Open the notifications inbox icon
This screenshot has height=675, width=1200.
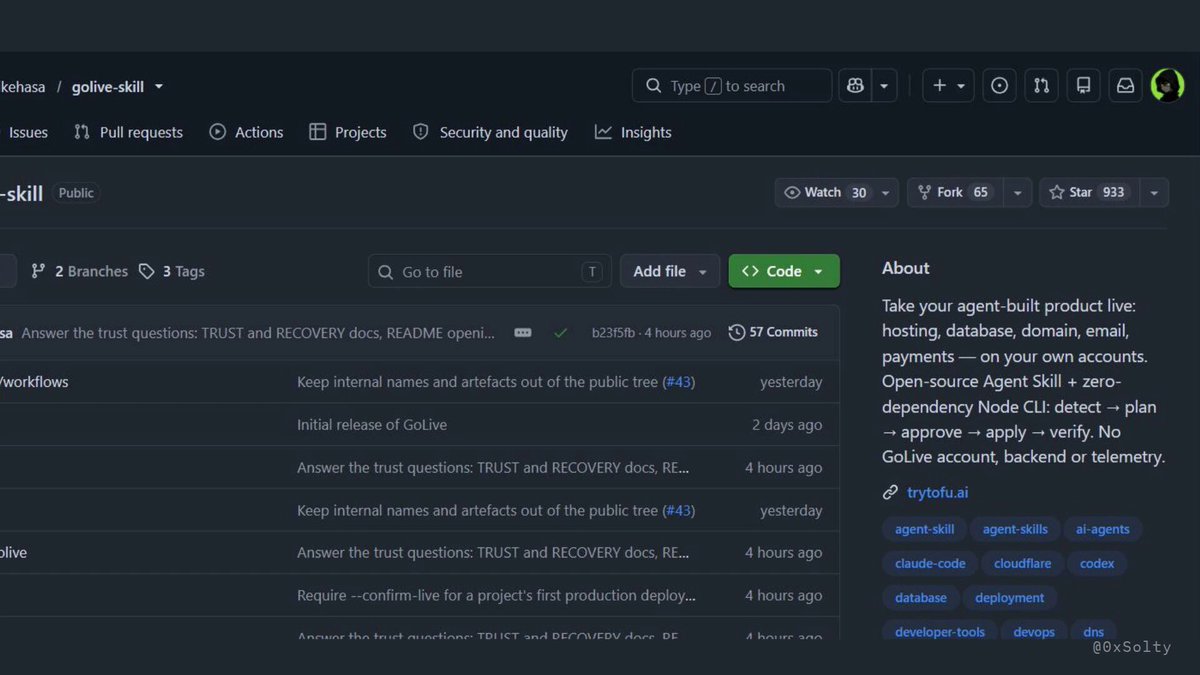pyautogui.click(x=1125, y=86)
